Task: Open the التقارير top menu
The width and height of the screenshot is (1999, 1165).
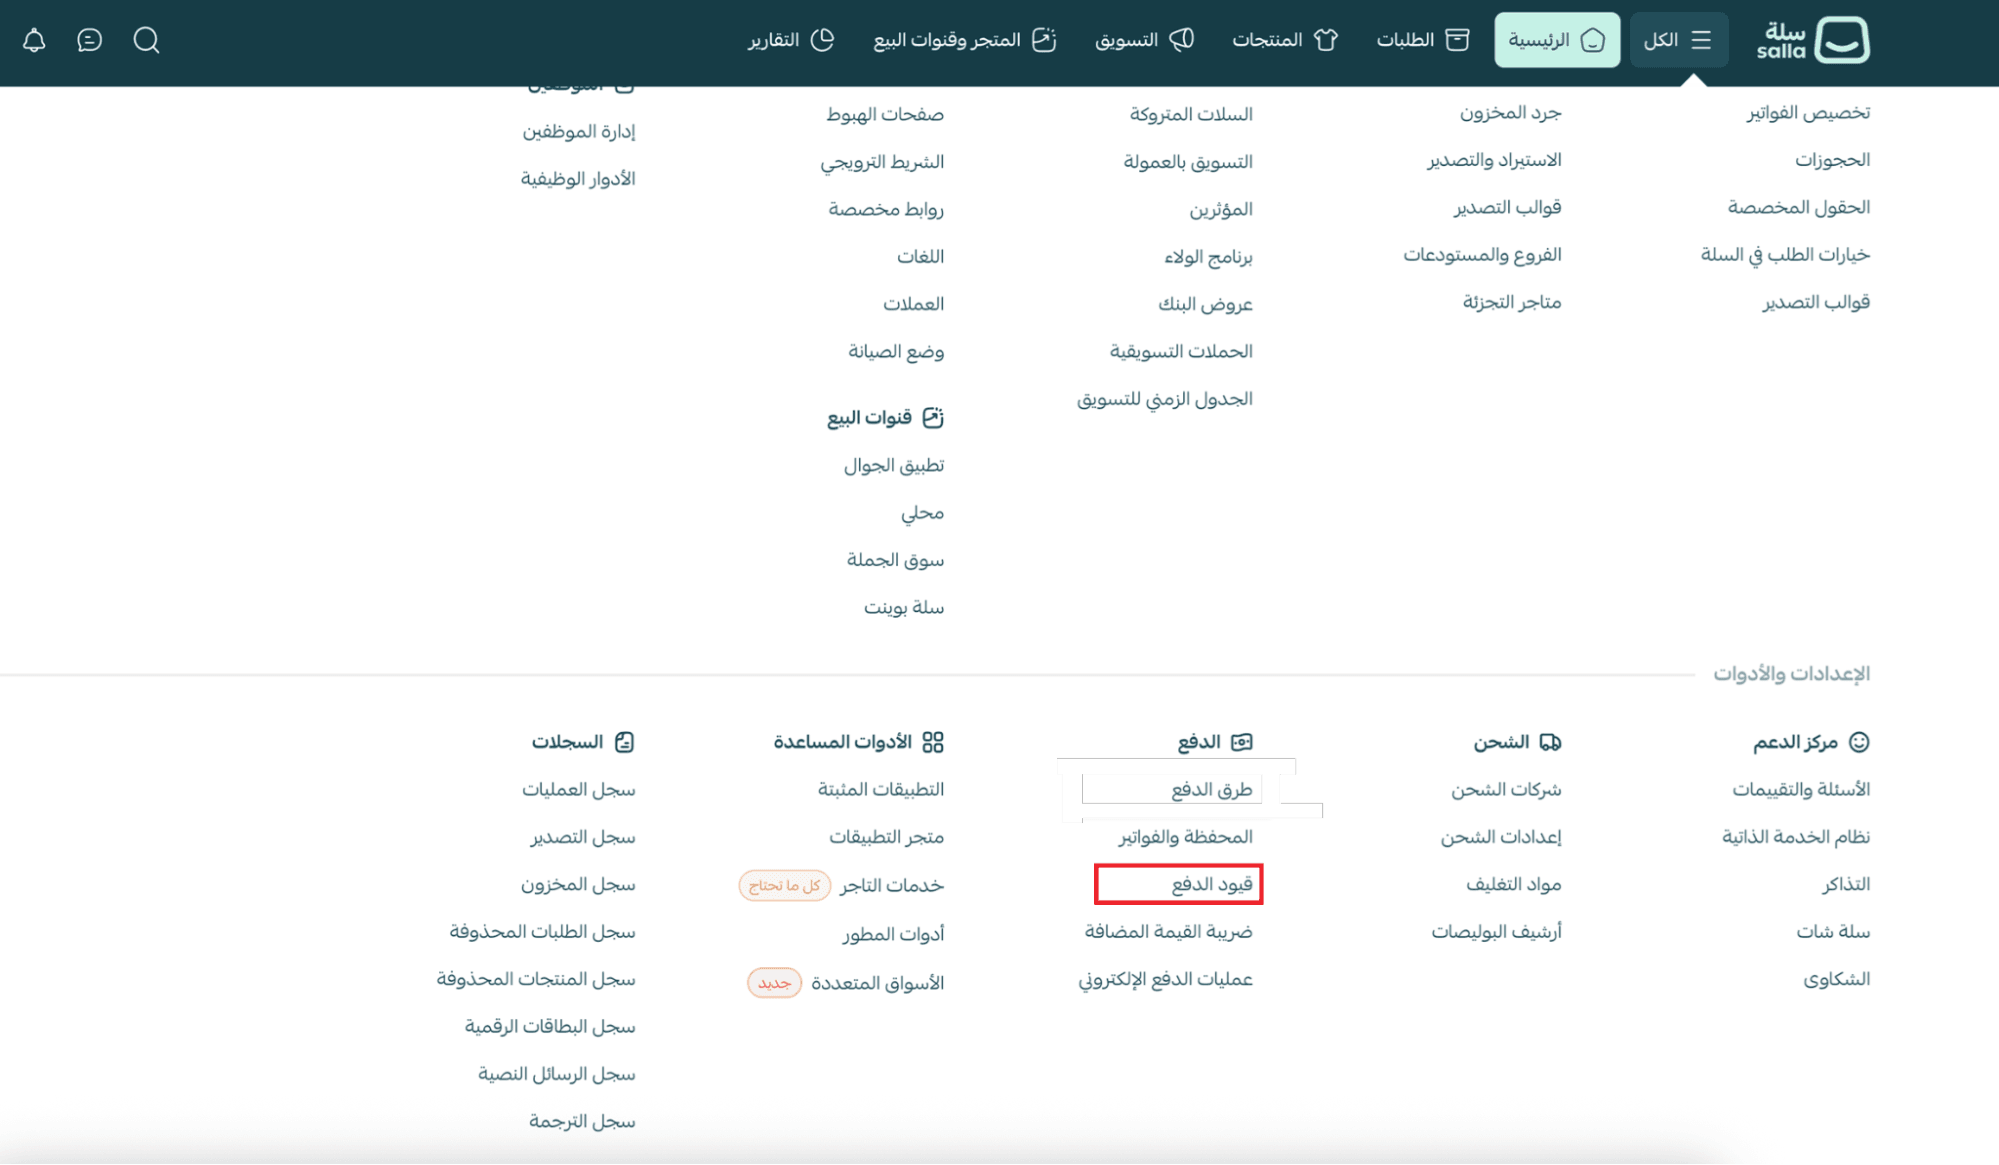Action: coord(790,40)
